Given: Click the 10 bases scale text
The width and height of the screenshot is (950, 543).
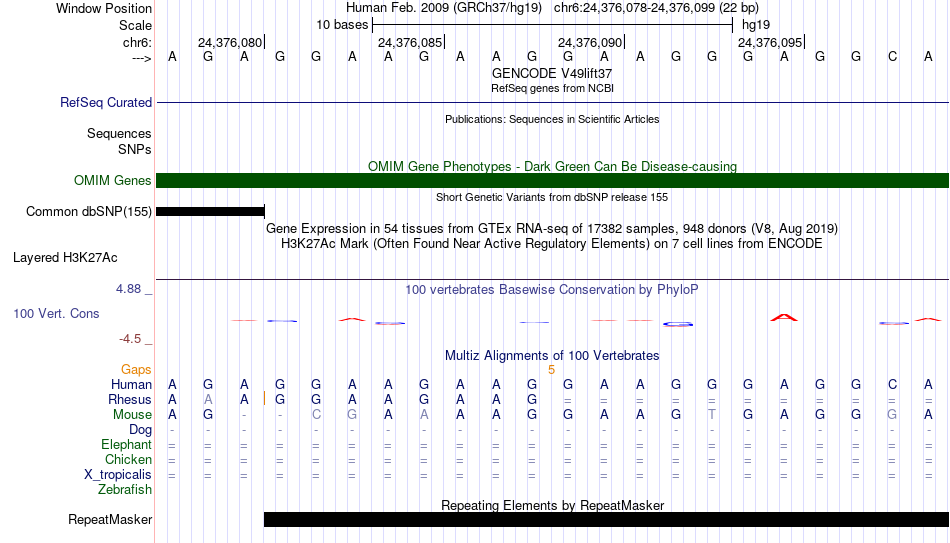Looking at the screenshot, I should (342, 25).
